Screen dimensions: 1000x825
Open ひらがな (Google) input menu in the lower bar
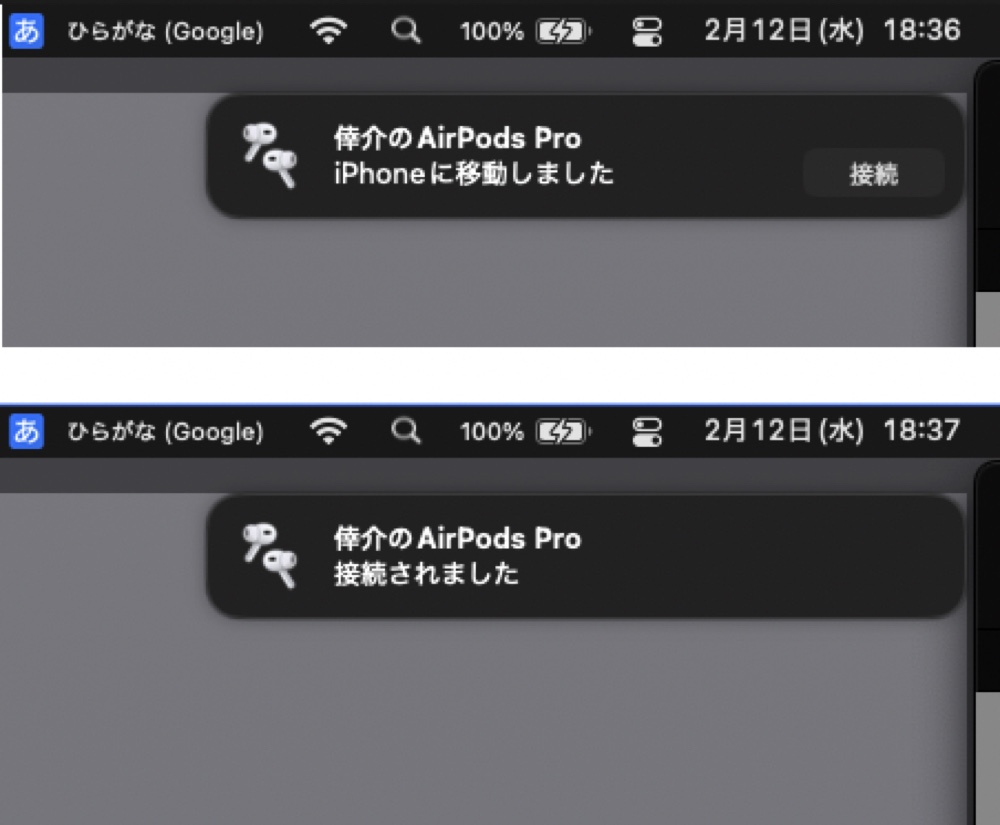coord(165,432)
